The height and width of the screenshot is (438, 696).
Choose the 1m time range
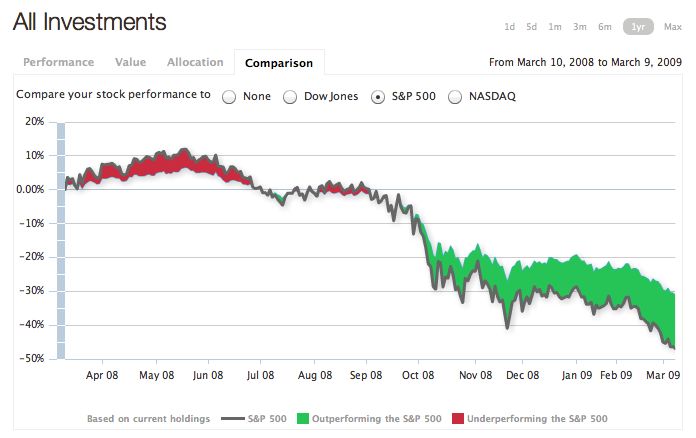555,27
